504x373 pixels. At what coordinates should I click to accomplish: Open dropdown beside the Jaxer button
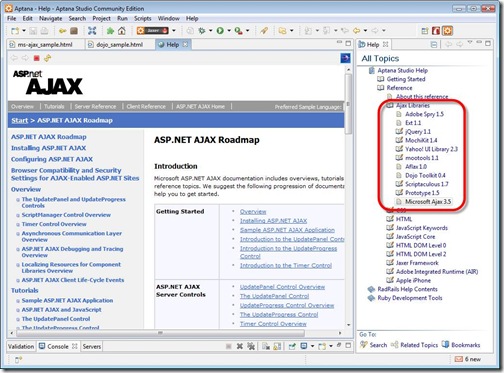174,31
